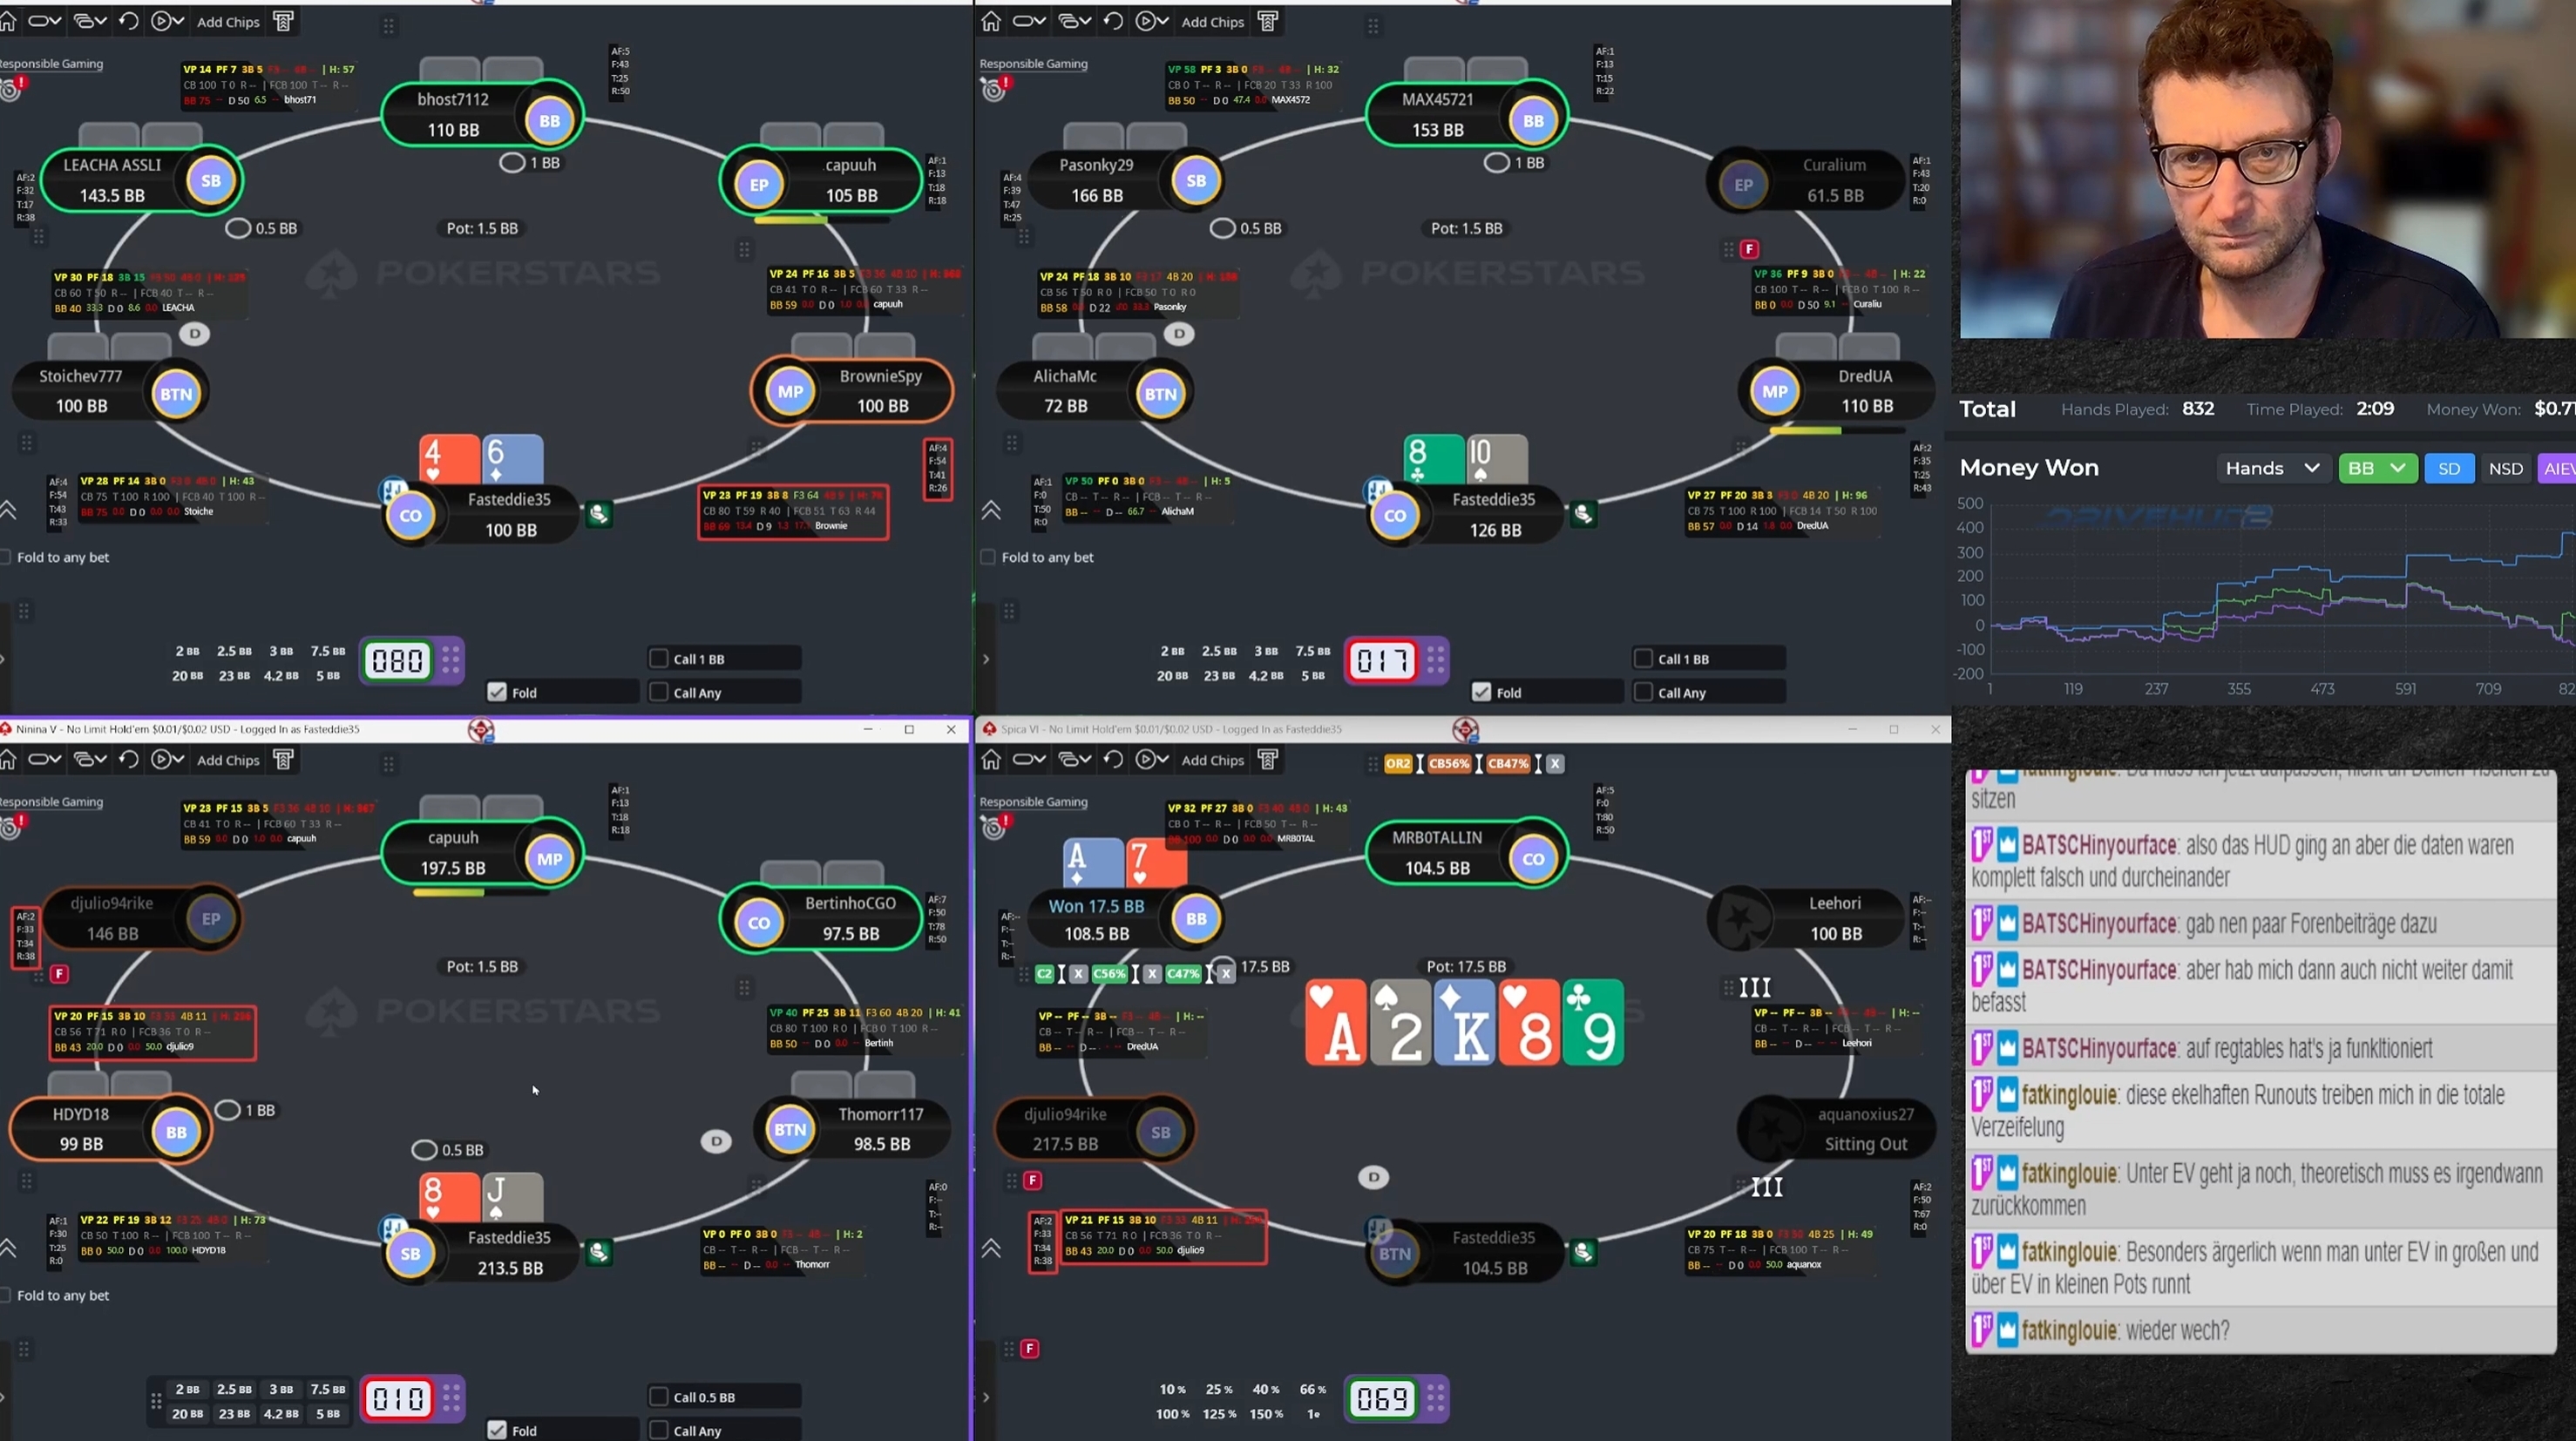This screenshot has width=2576, height=1441.
Task: Click the CB47% badge in Spica VI top bar
Action: click(1508, 764)
